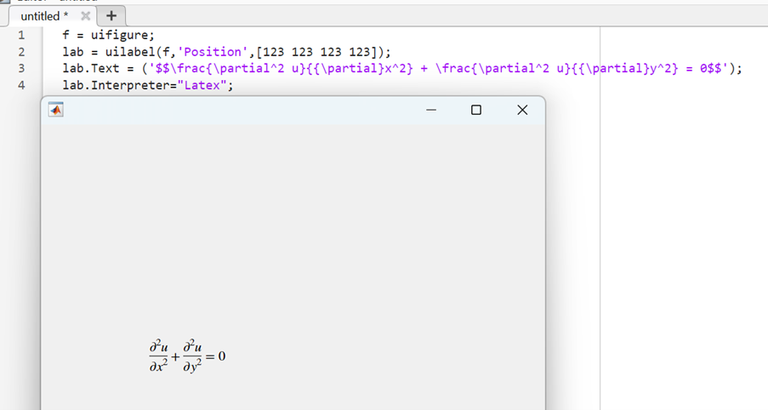Screen dimensions: 768x410
Task: Click lab.Interpreter on line 4
Action: coord(116,85)
